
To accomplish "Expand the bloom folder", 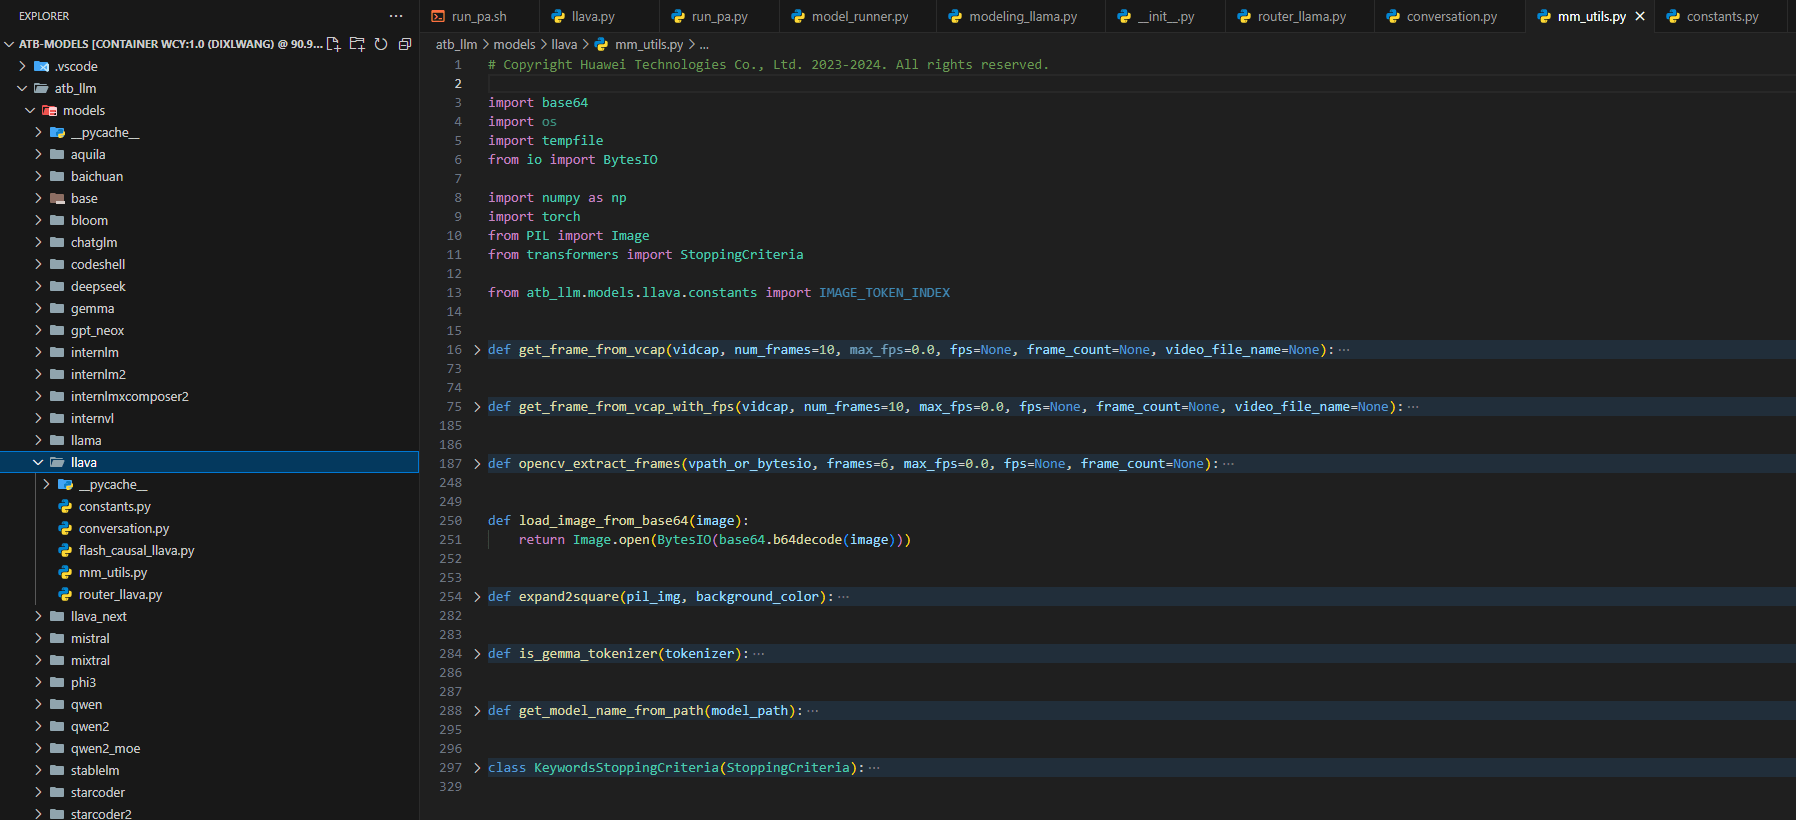I will click(38, 220).
